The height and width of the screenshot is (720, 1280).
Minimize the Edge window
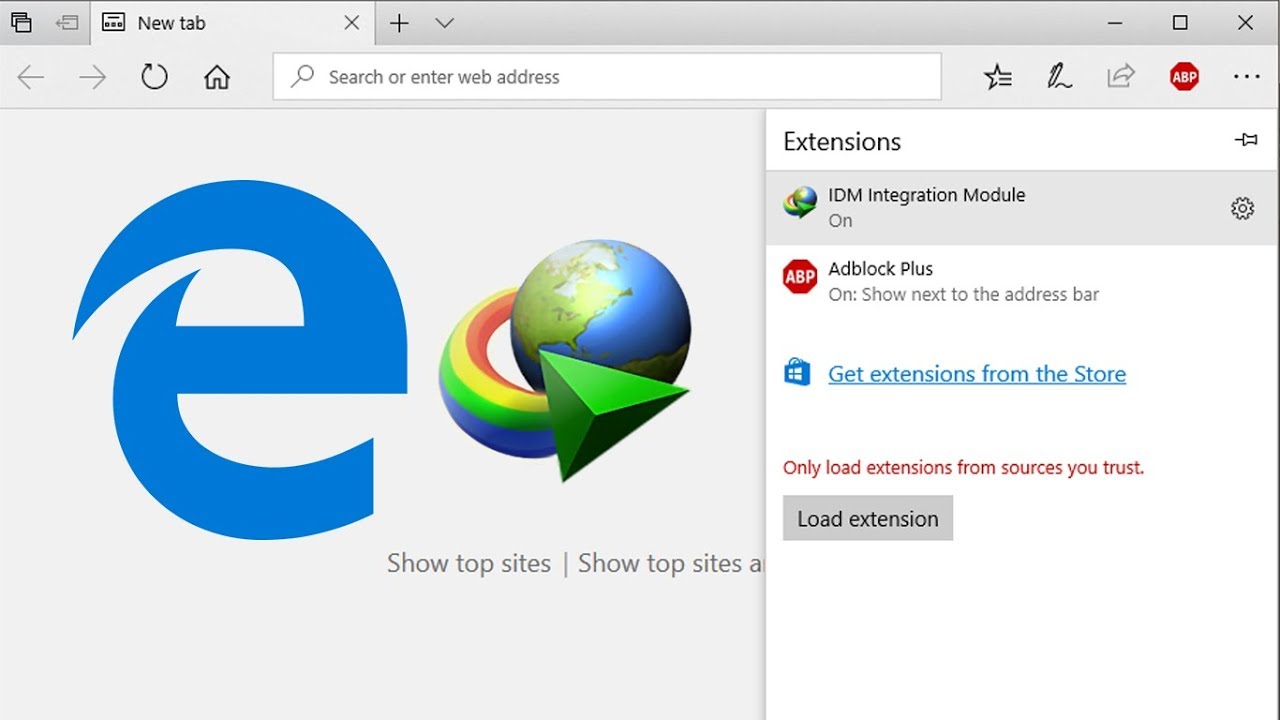click(1115, 23)
